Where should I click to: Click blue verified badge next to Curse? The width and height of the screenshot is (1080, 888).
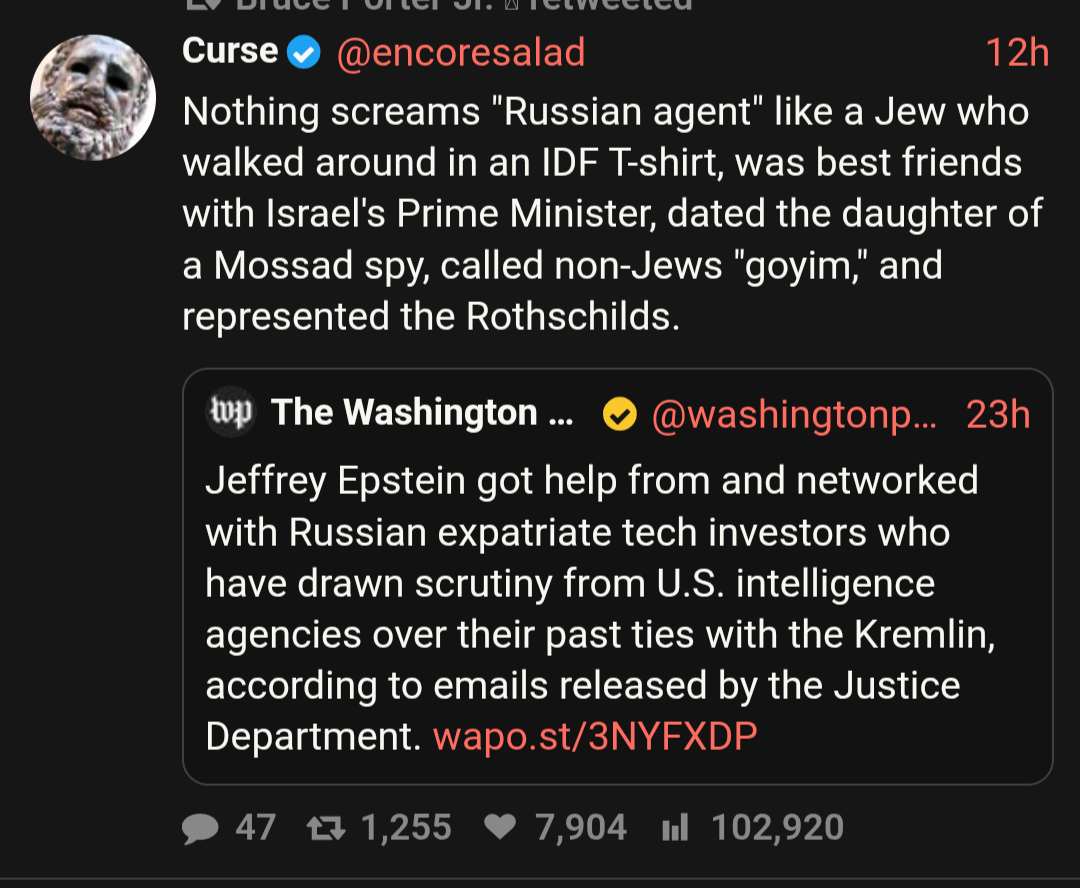(304, 53)
